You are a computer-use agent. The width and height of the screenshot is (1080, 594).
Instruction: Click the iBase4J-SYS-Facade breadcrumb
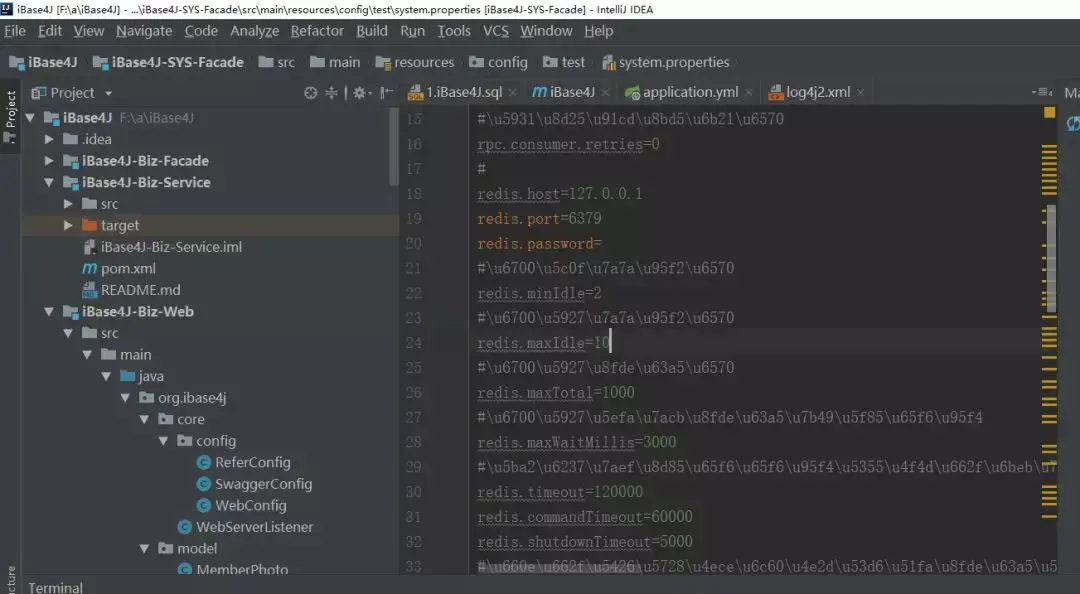click(x=168, y=62)
